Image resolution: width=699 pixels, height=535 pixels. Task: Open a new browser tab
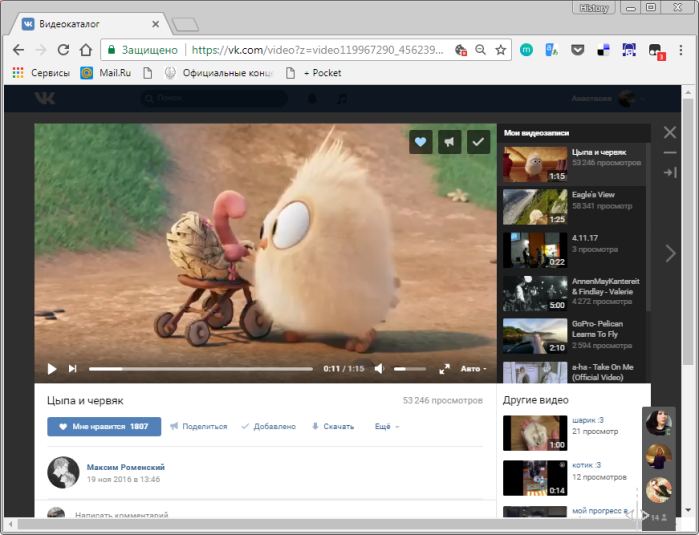tap(185, 25)
